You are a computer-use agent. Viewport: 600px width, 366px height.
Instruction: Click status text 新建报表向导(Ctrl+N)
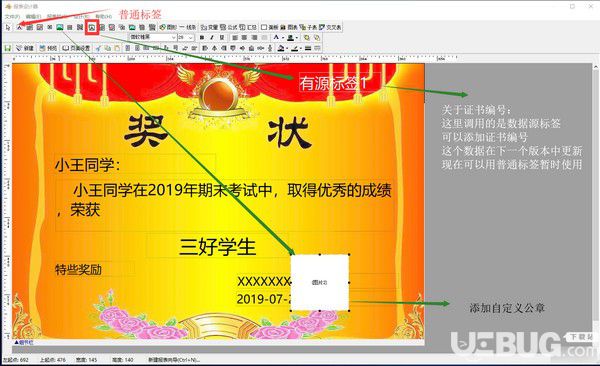[174, 360]
